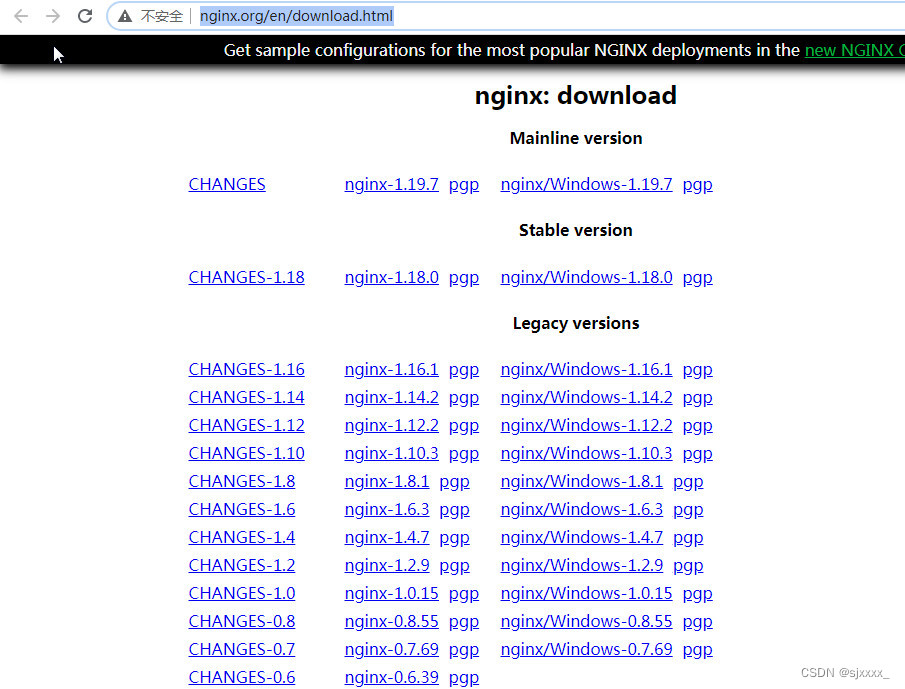
Task: Download nginx/Windows-1.8.1
Action: click(x=582, y=481)
